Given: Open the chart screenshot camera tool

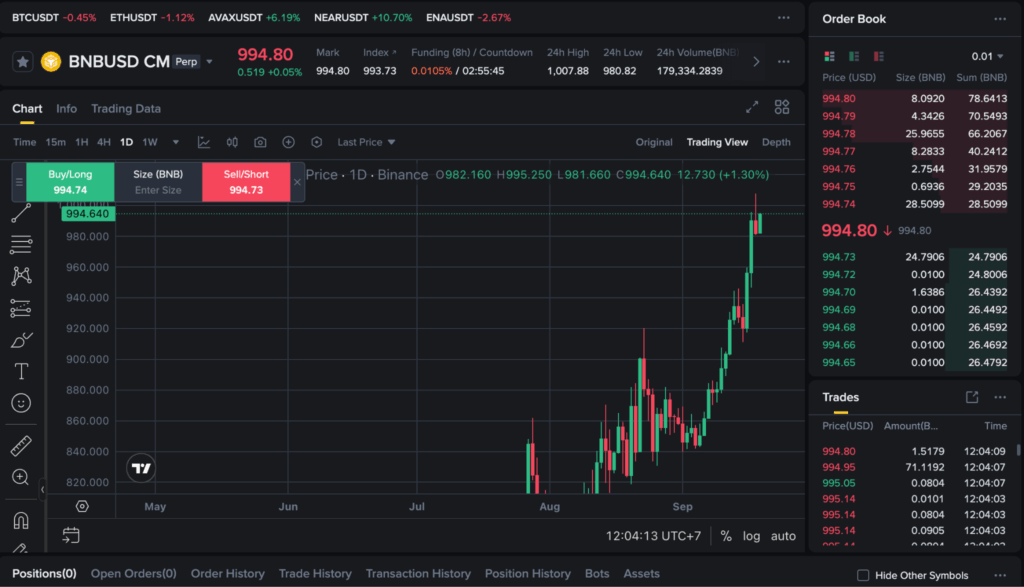Looking at the screenshot, I should pyautogui.click(x=260, y=142).
